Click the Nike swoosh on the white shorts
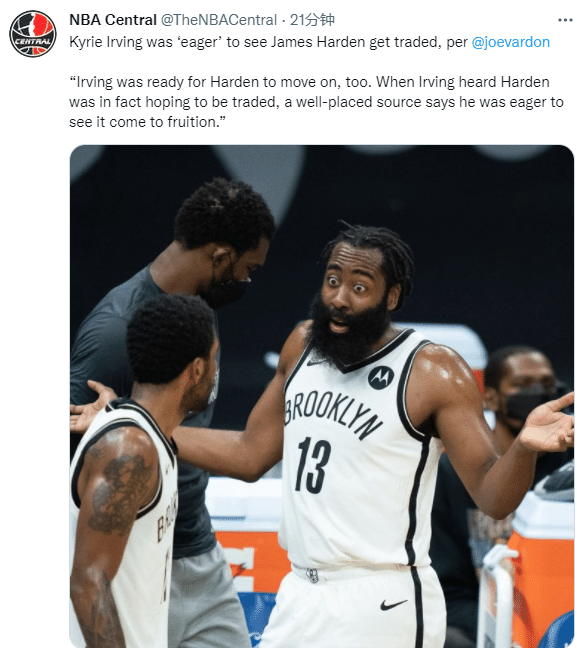This screenshot has width=577, height=648. (x=393, y=605)
